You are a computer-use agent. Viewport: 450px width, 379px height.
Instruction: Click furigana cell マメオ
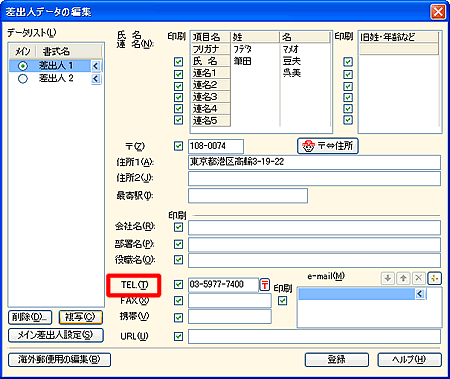[291, 49]
